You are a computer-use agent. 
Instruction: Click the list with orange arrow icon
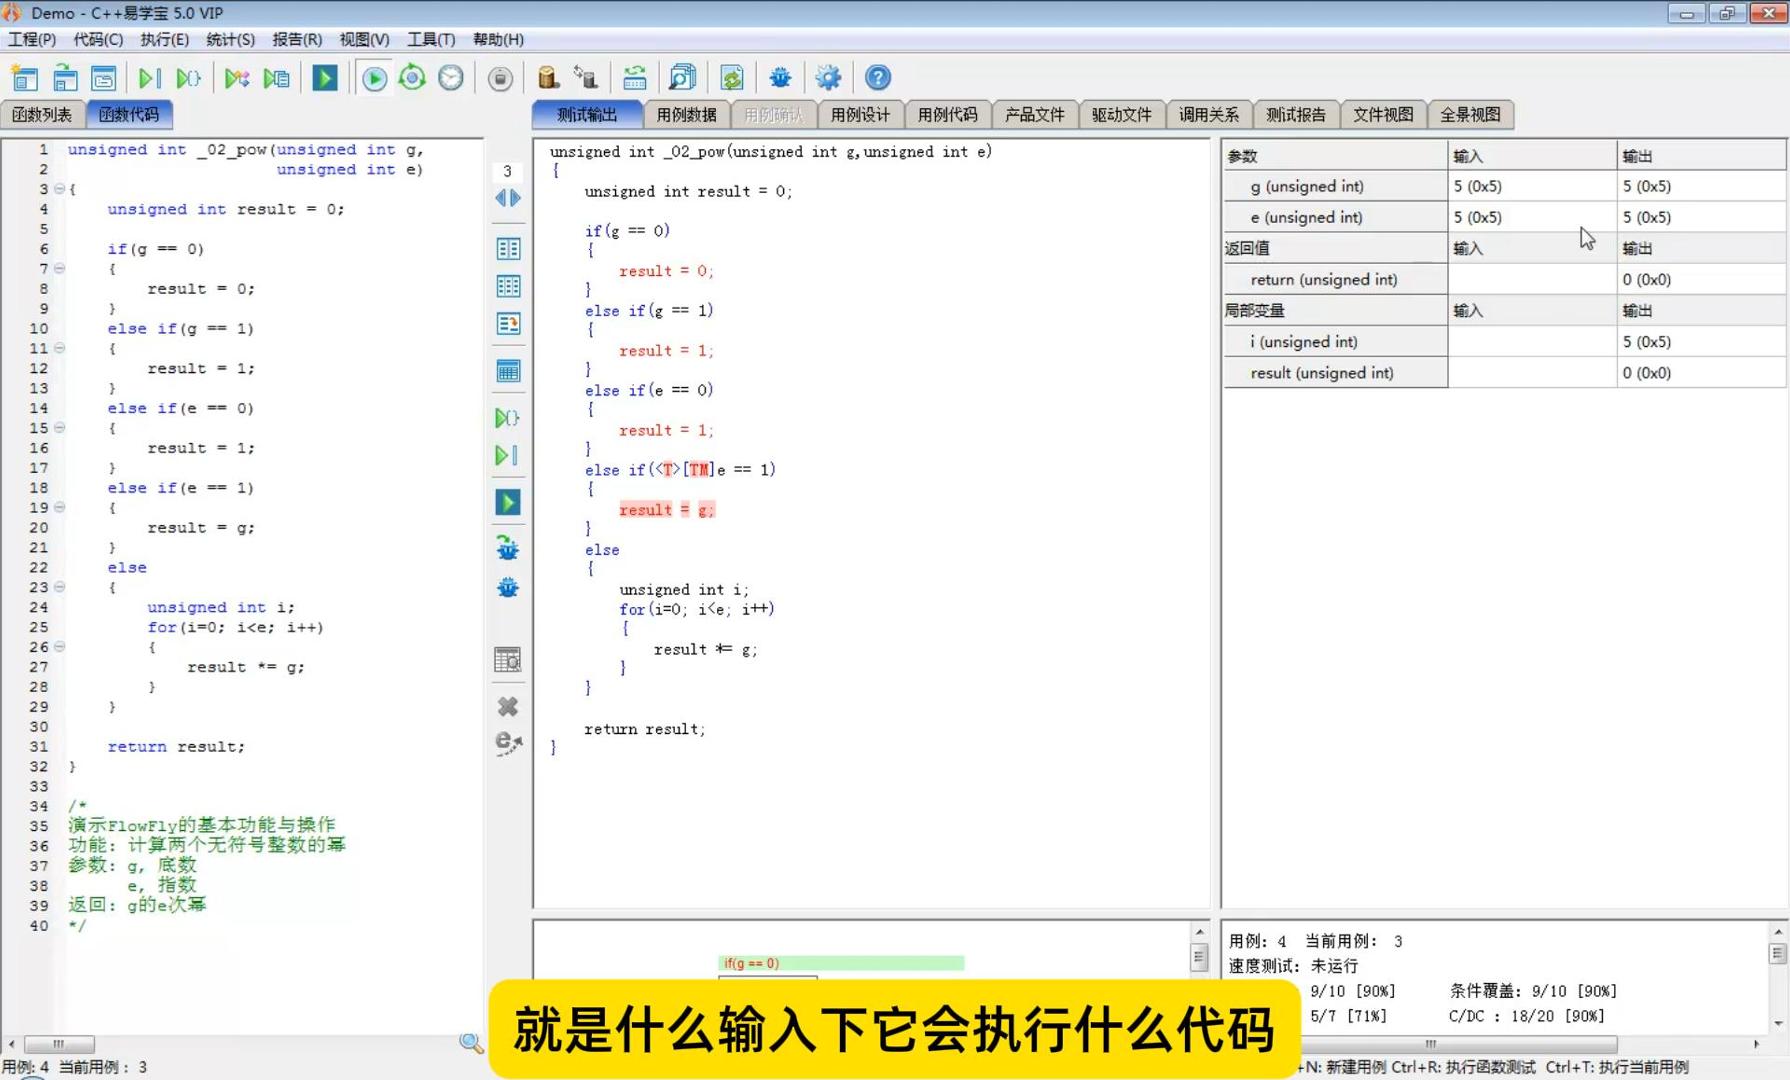[508, 323]
